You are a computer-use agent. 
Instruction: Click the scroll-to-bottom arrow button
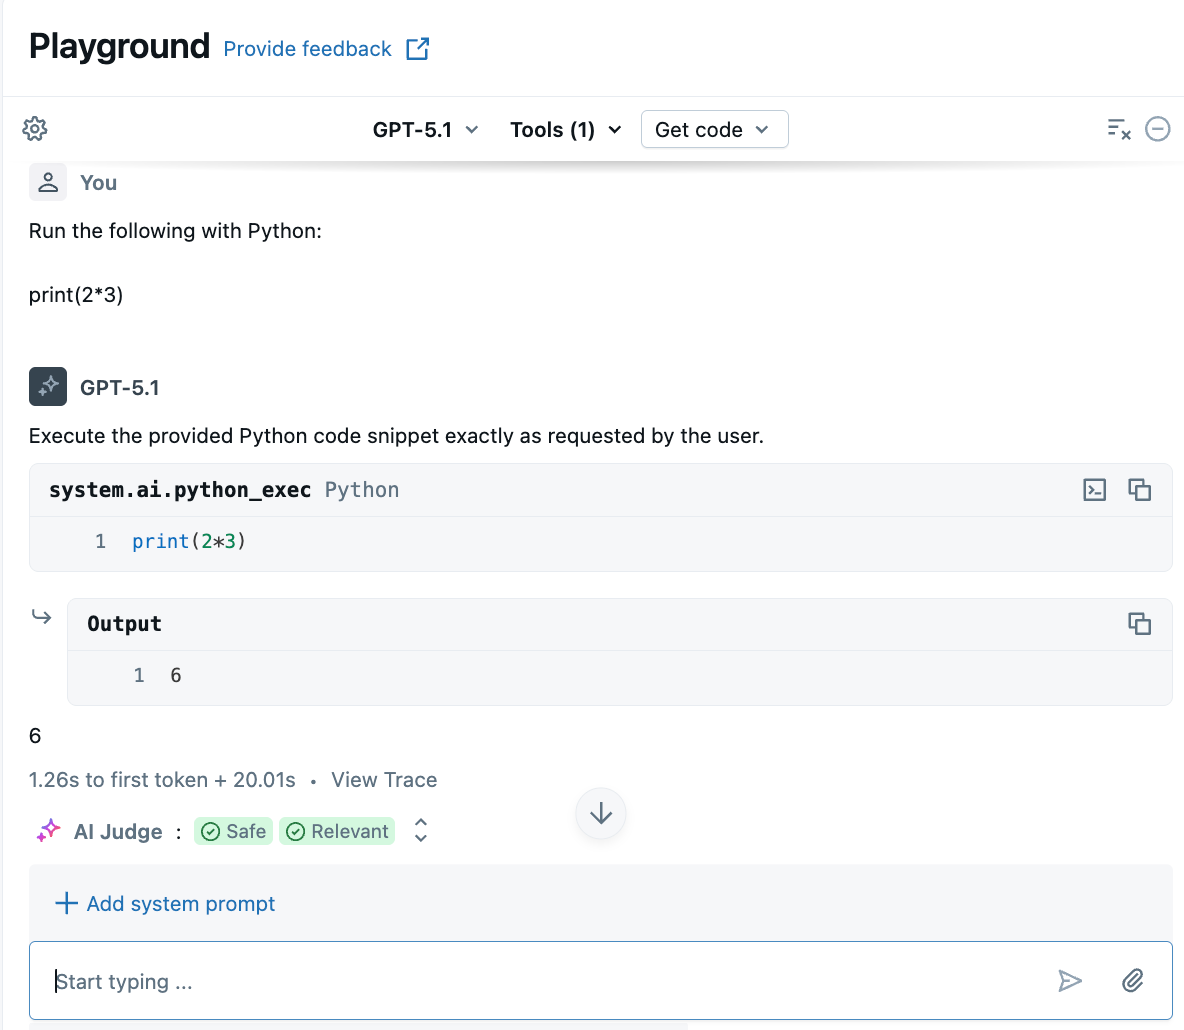(x=600, y=813)
